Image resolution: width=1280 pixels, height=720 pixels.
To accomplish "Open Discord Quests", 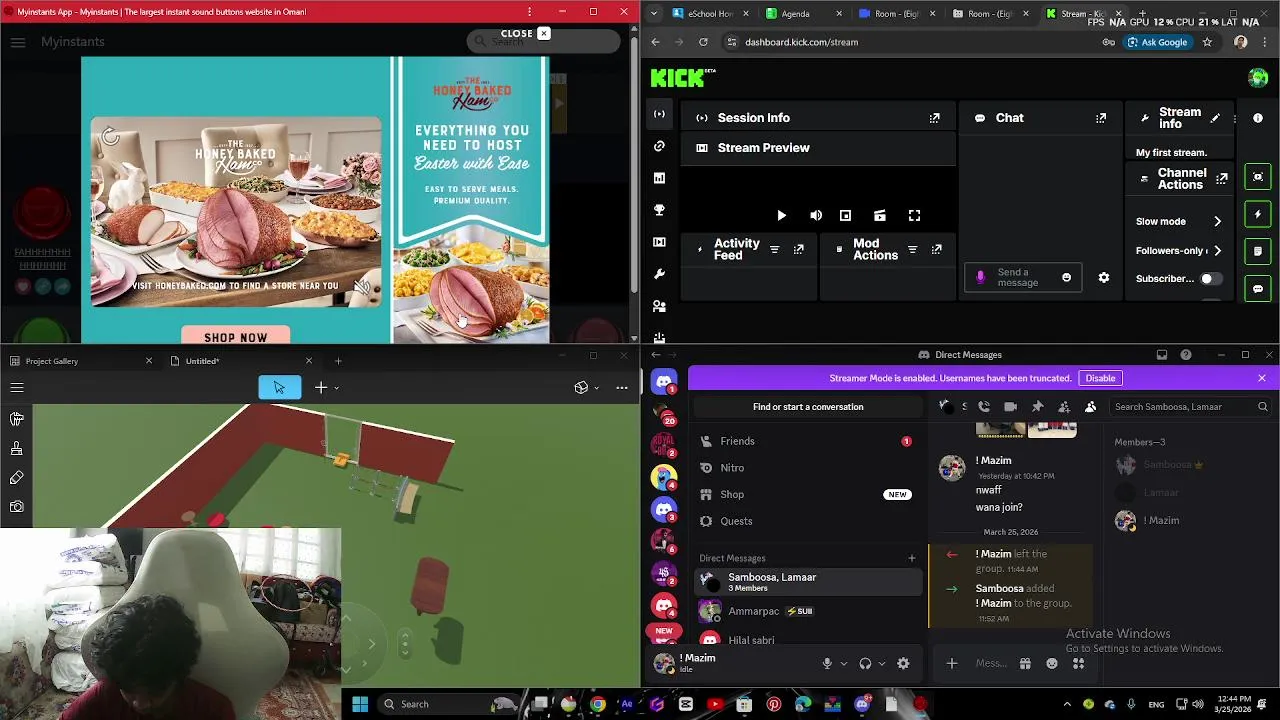I will tap(806, 521).
